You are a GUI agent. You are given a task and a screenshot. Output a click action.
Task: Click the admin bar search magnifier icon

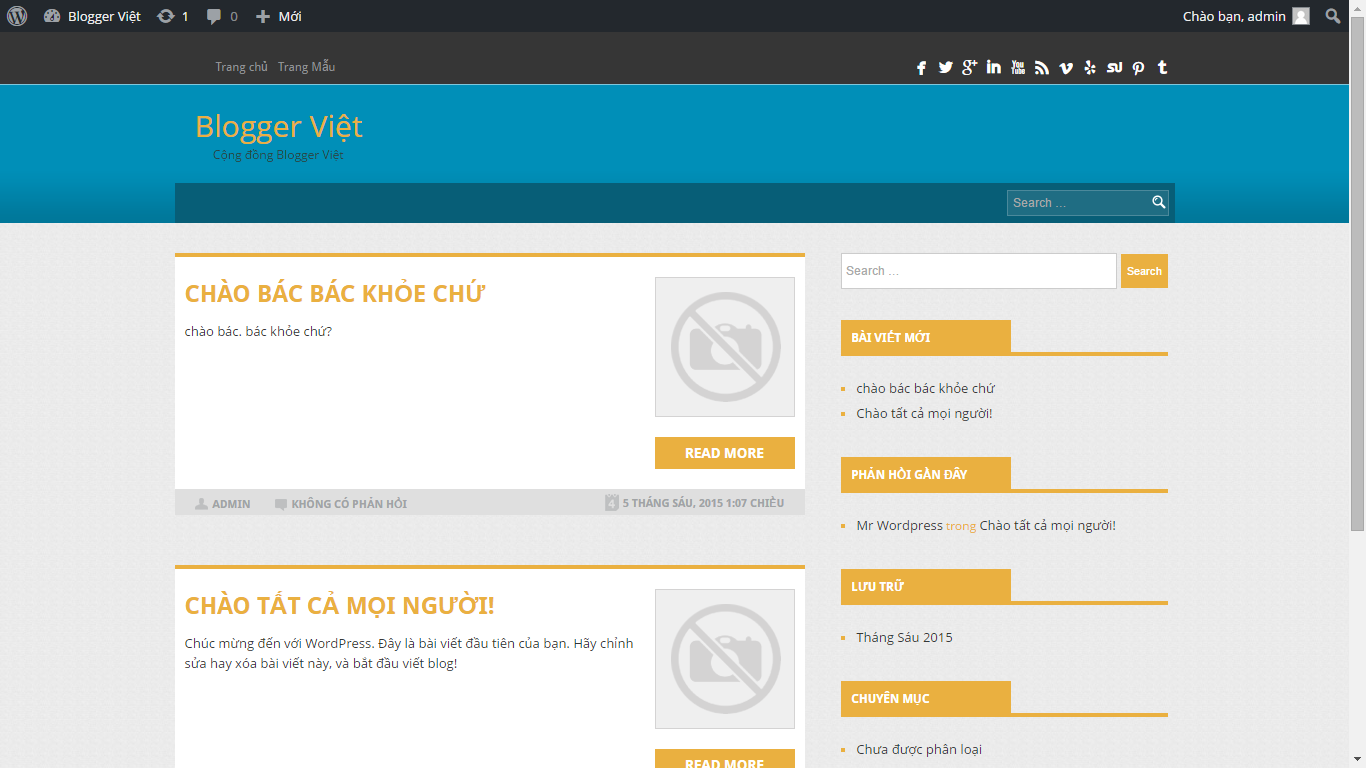(1333, 16)
